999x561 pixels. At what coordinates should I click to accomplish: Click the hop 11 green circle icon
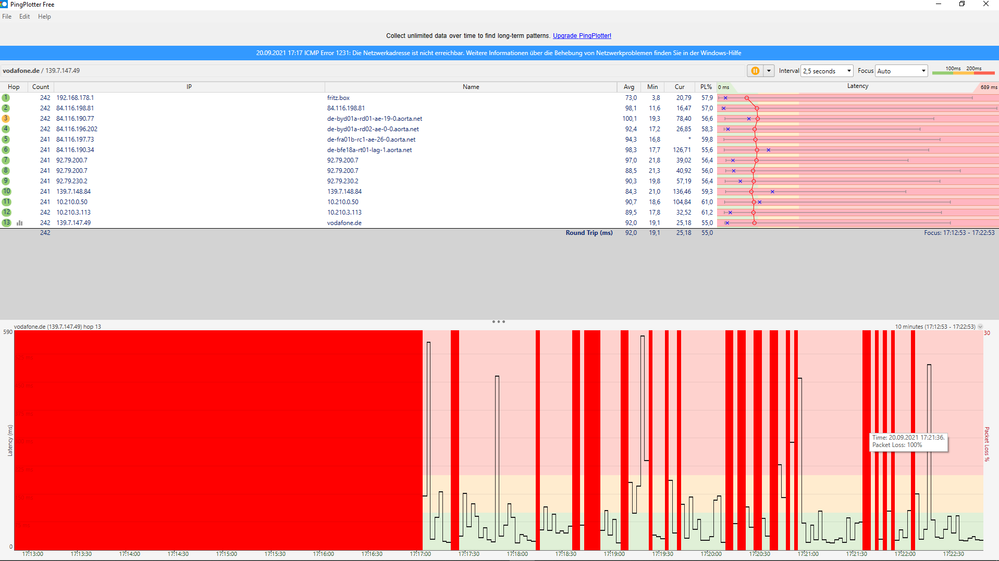click(6, 202)
